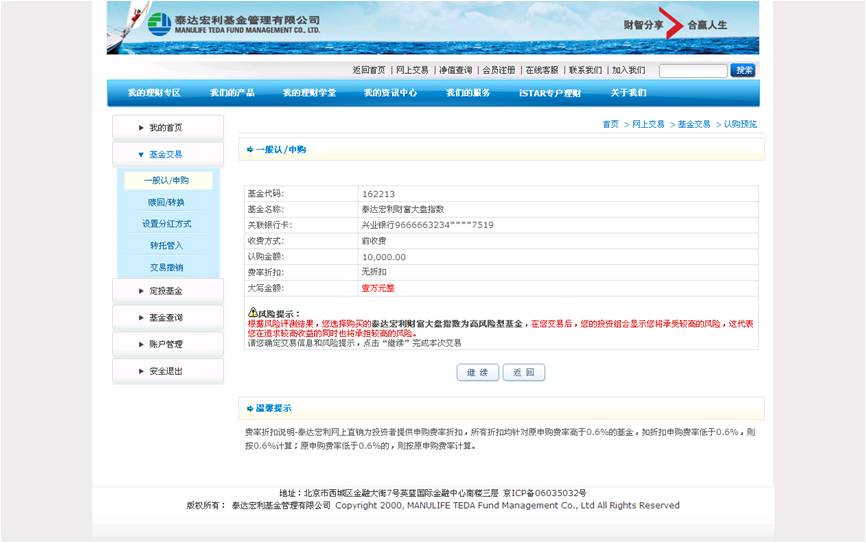Viewport: 866px width, 543px height.
Task: Focus the search input field
Action: tap(693, 71)
